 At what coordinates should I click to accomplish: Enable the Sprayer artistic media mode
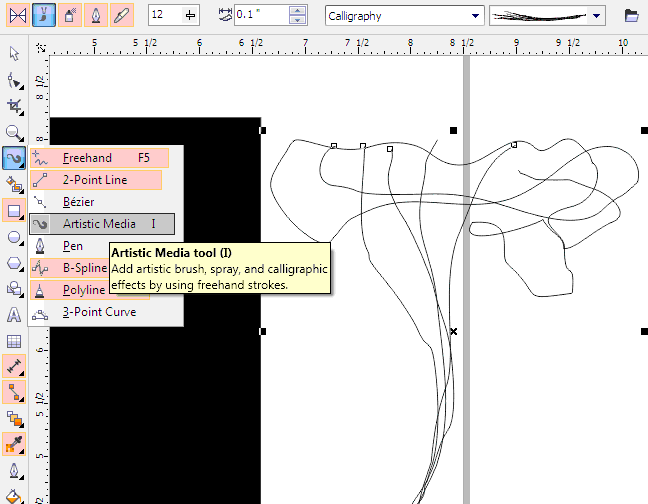click(x=68, y=16)
